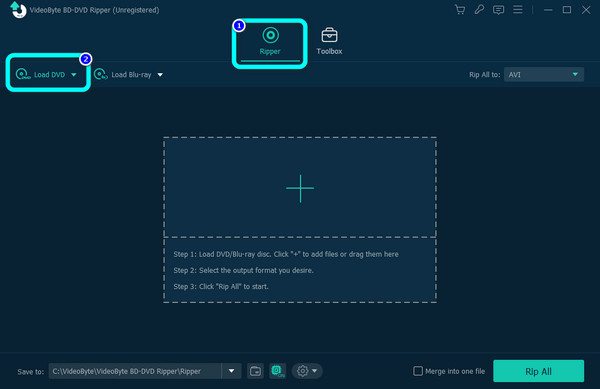Click the Rip All button
This screenshot has height=389, width=600.
pos(538,371)
